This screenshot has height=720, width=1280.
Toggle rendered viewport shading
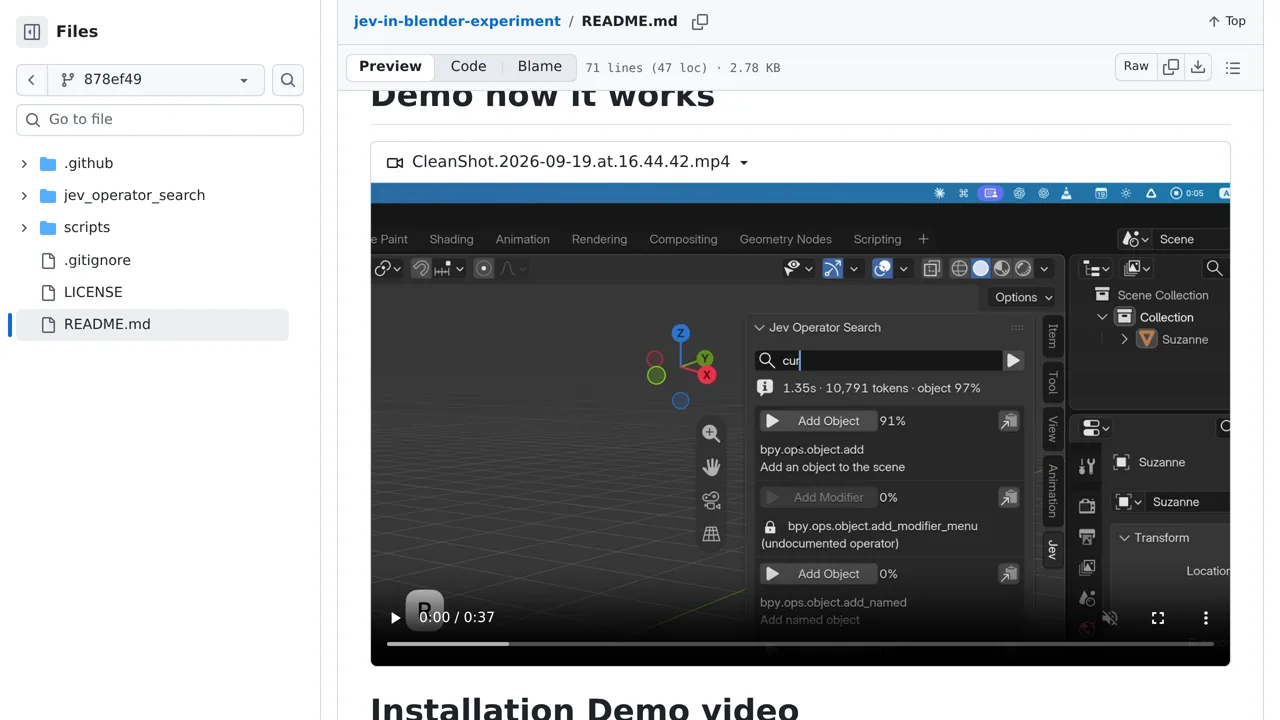(x=1023, y=268)
